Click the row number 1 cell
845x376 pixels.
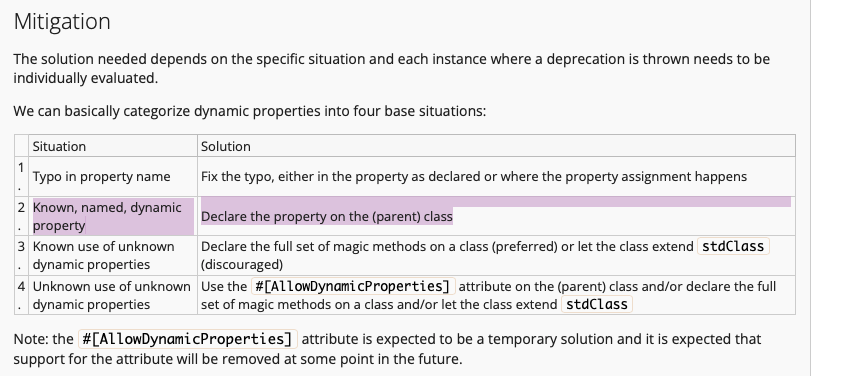(21, 177)
